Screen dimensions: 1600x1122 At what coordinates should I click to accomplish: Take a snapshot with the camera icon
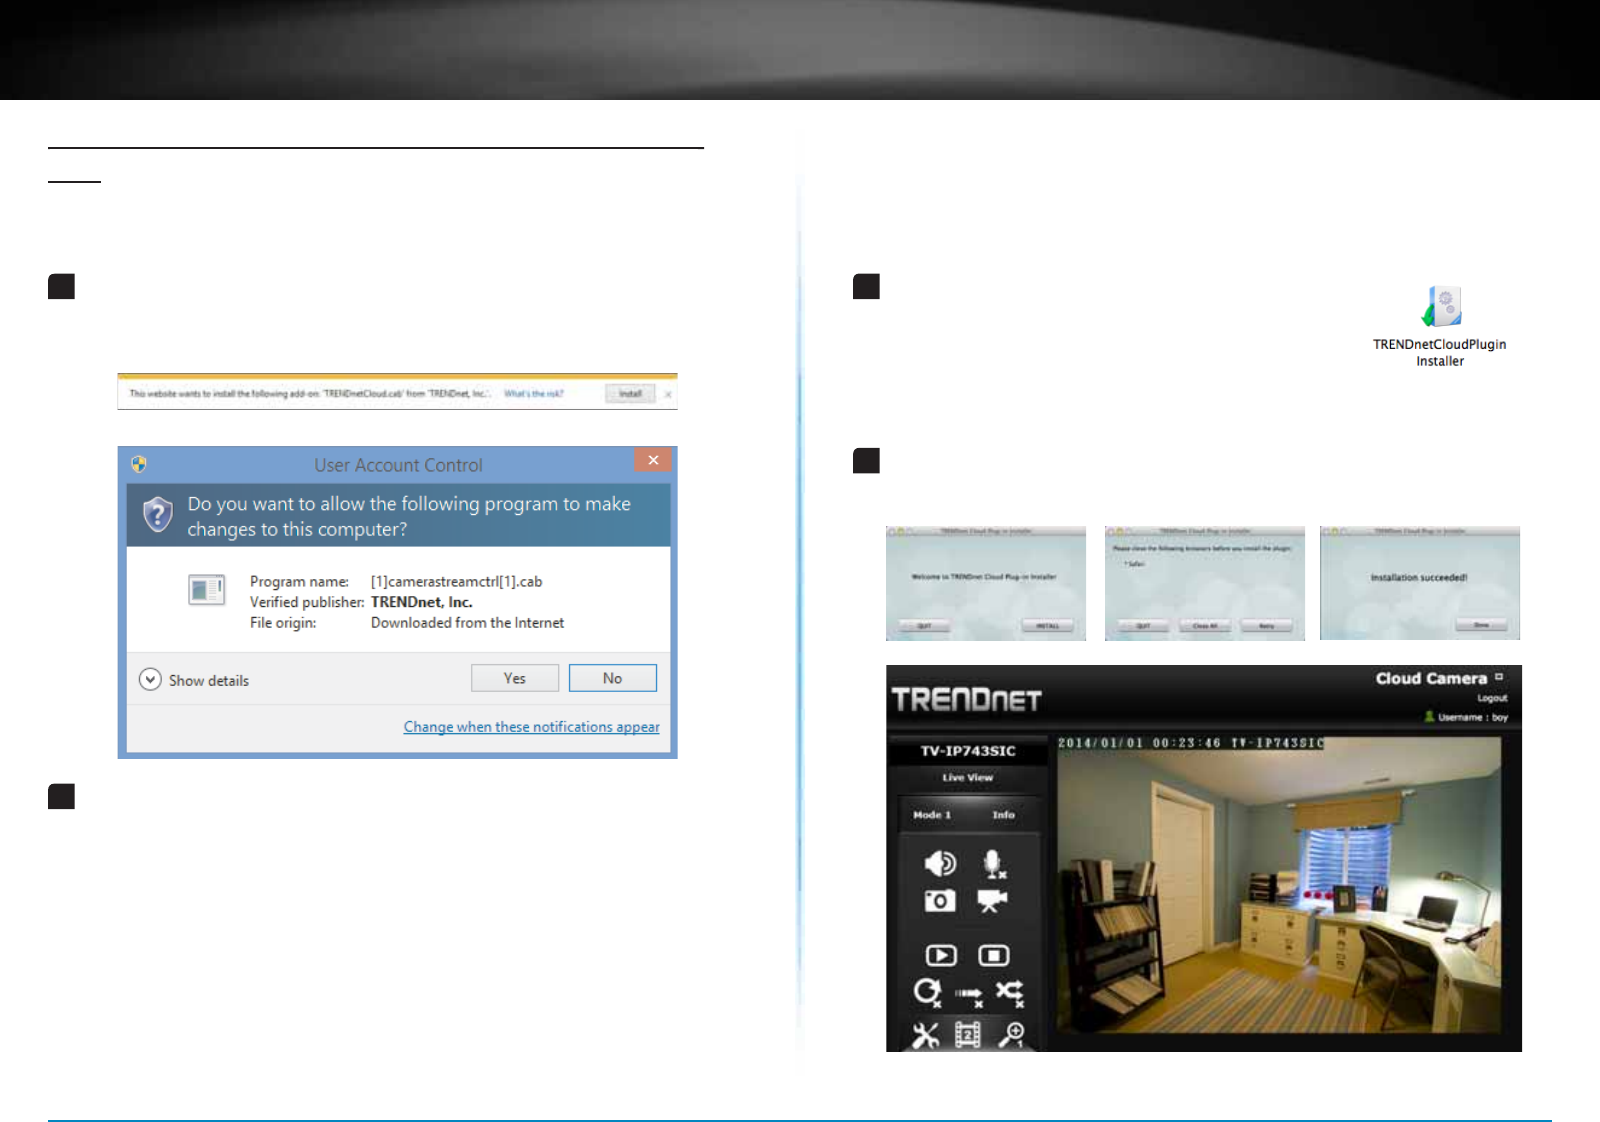tap(940, 901)
